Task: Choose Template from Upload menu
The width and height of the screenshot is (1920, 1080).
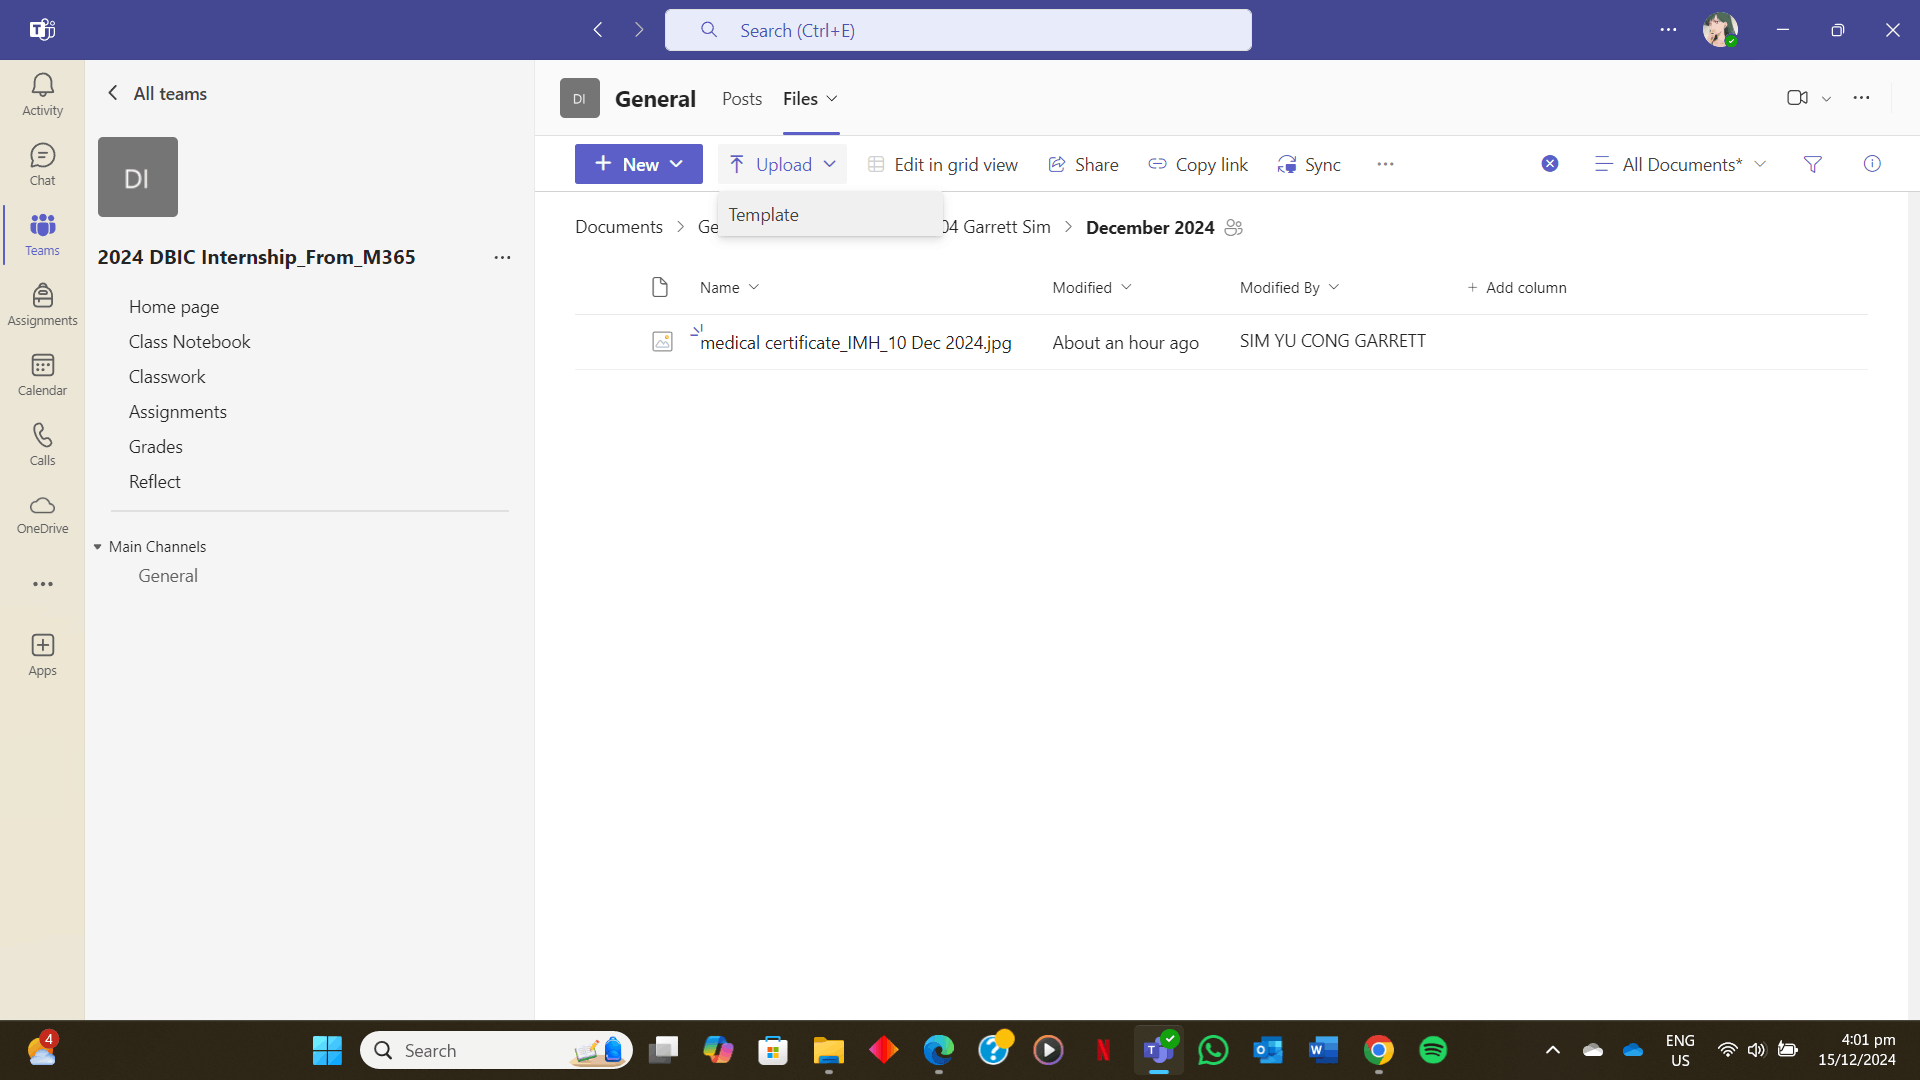Action: (x=764, y=215)
